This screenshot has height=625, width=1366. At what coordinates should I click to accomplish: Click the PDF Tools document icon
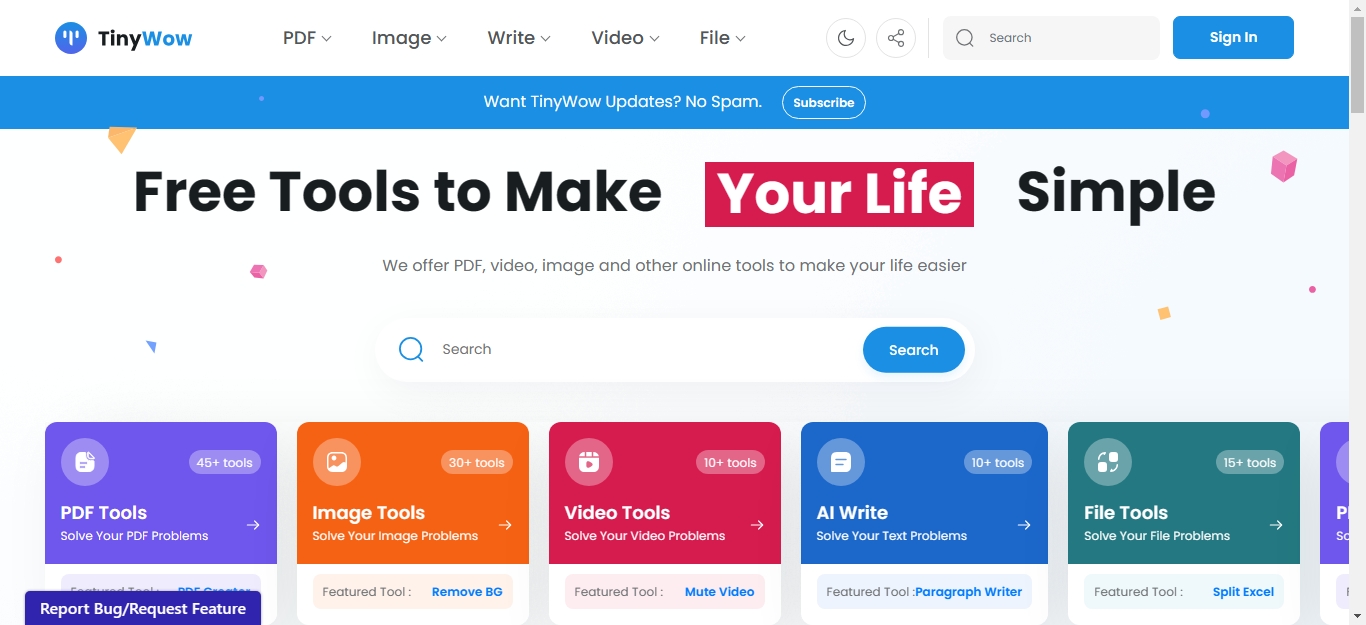tap(85, 462)
